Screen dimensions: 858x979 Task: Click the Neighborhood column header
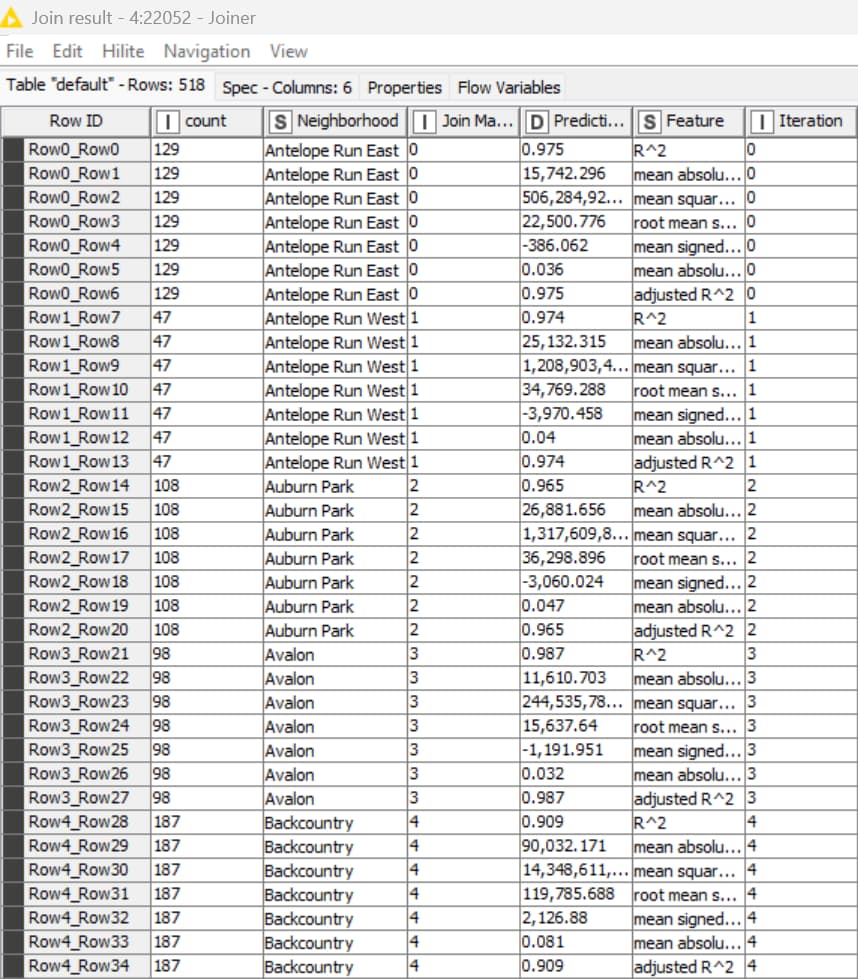335,121
